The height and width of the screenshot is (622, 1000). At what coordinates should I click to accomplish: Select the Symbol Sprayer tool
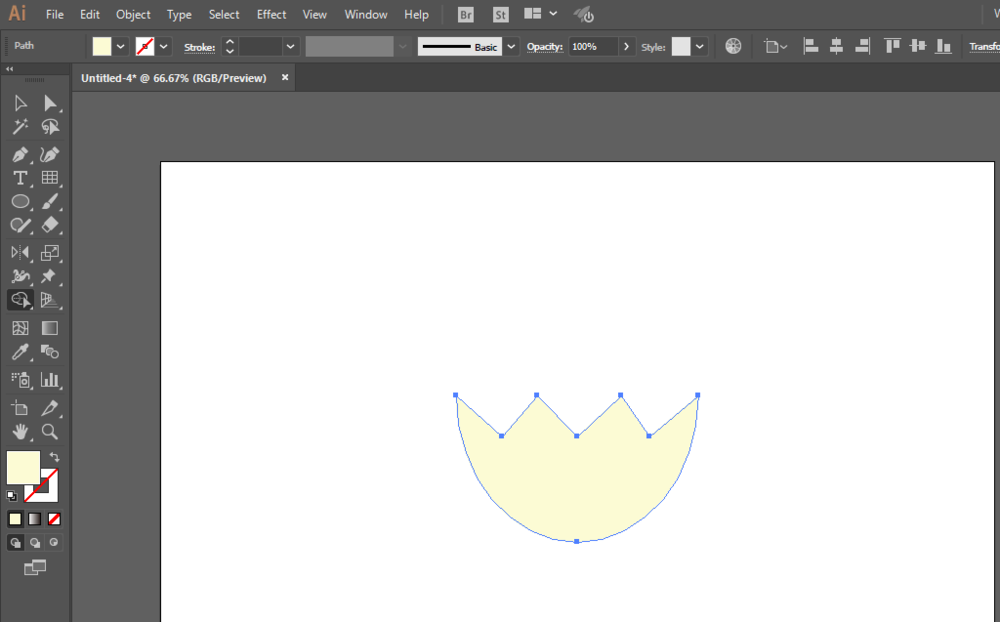(x=20, y=380)
